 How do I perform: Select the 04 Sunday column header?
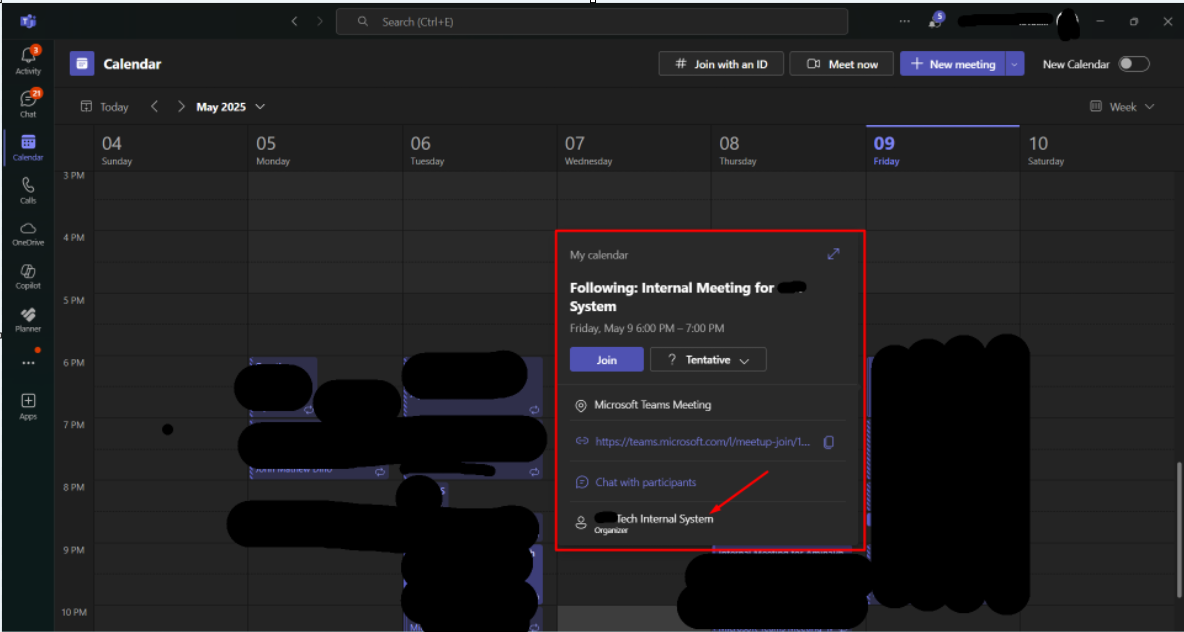(171, 150)
